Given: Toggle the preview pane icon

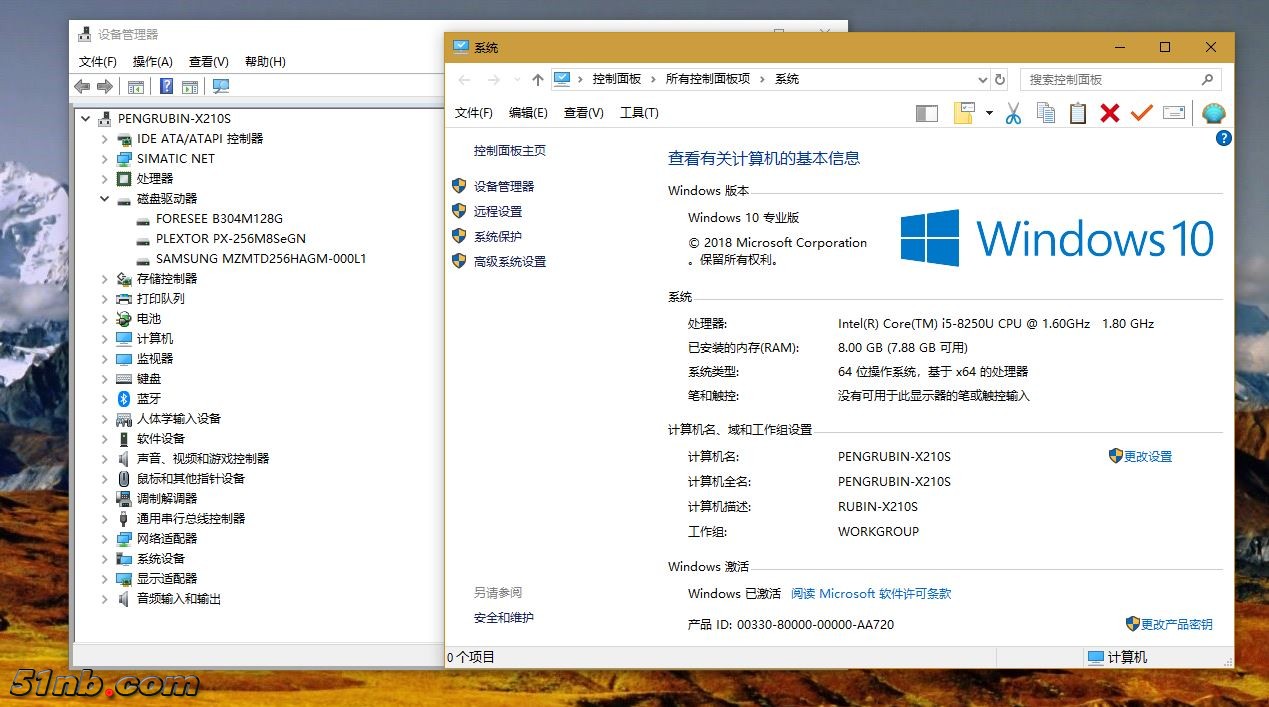Looking at the screenshot, I should click(x=927, y=113).
